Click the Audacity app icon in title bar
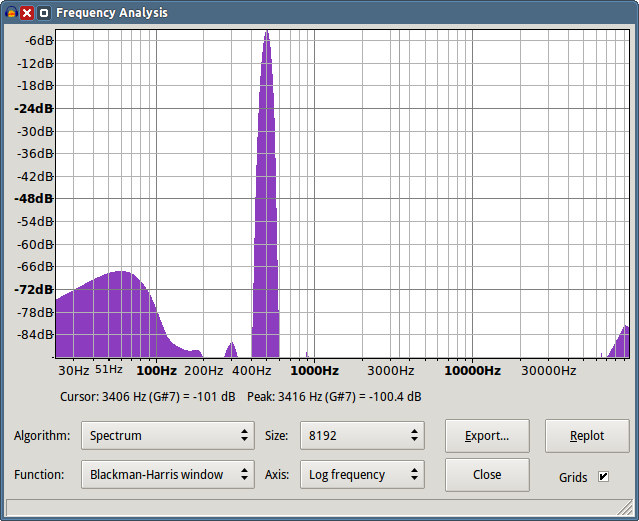This screenshot has height=521, width=639. [11, 13]
